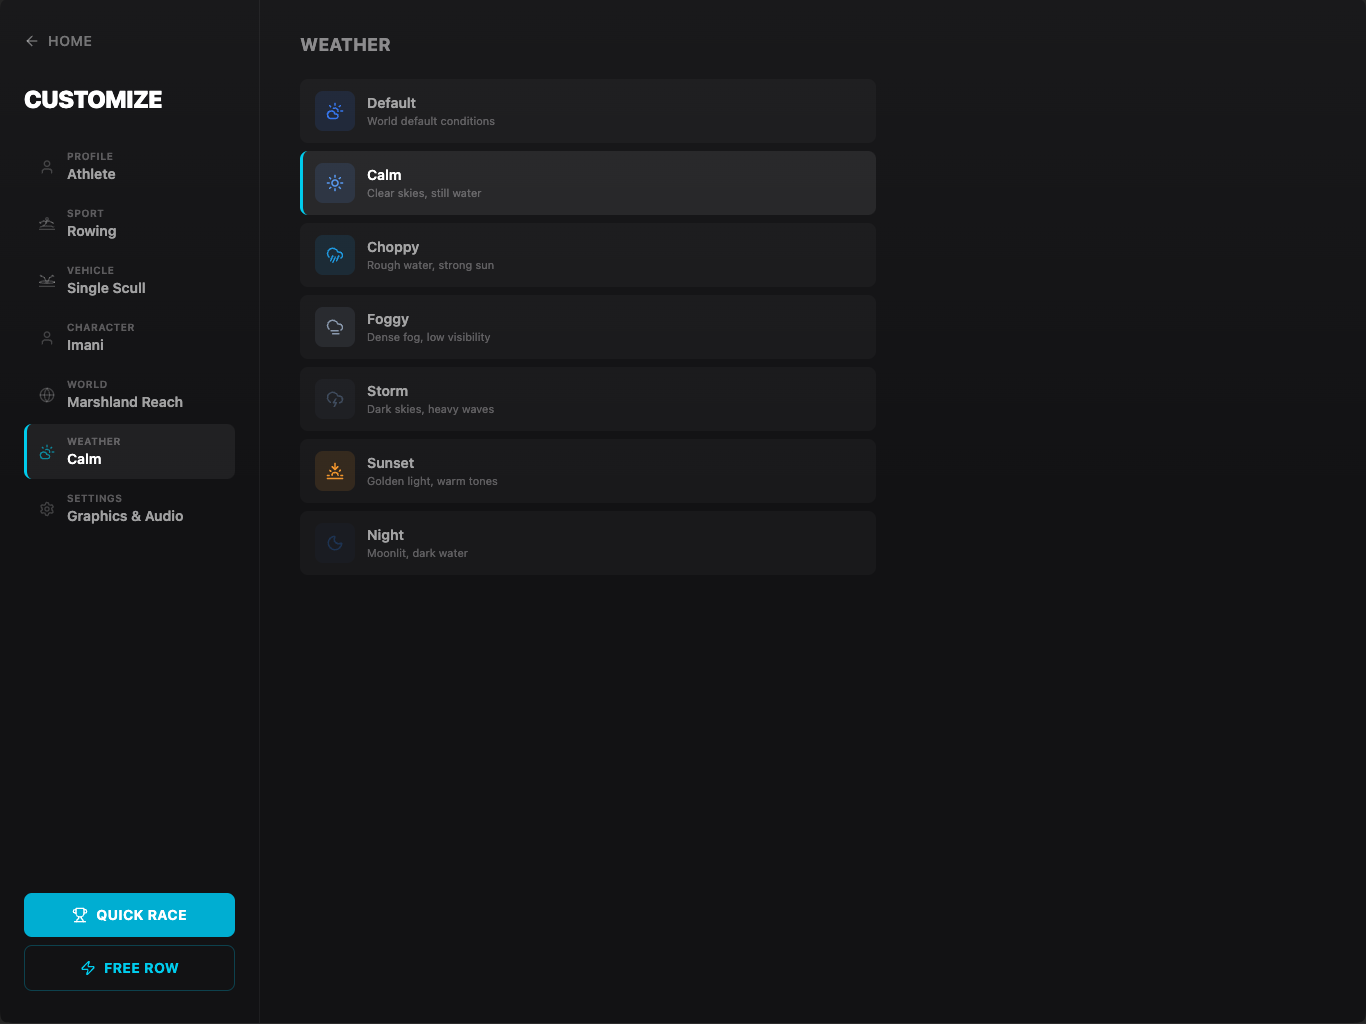Start a Free Row session
1366x1024 pixels.
tap(129, 968)
